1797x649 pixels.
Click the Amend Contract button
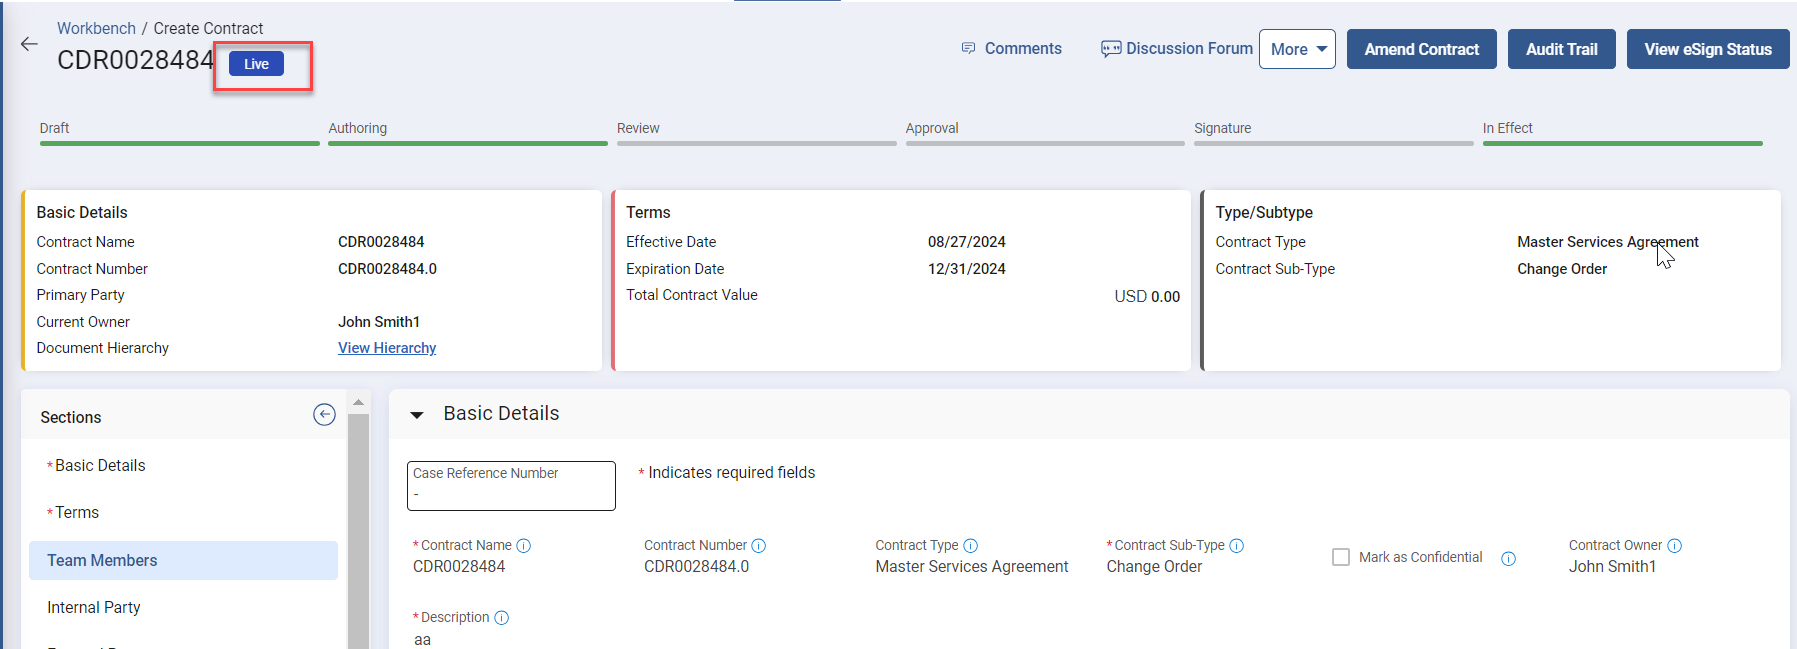(1421, 49)
